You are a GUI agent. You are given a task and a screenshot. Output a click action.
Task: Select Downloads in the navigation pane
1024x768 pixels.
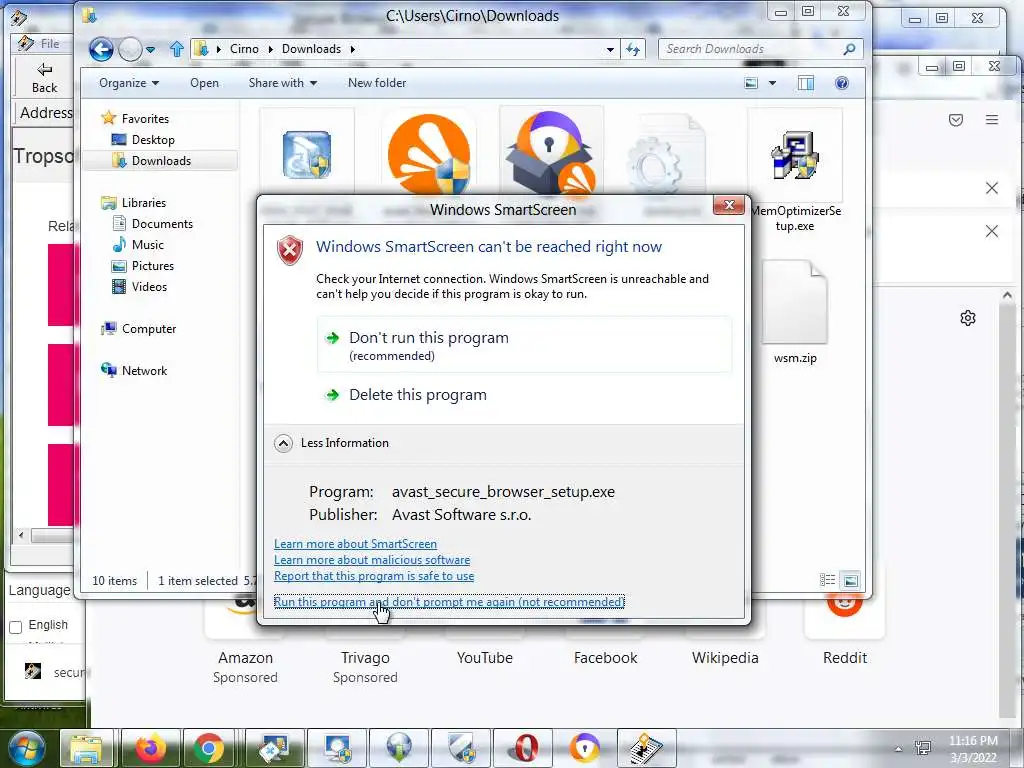(x=161, y=161)
